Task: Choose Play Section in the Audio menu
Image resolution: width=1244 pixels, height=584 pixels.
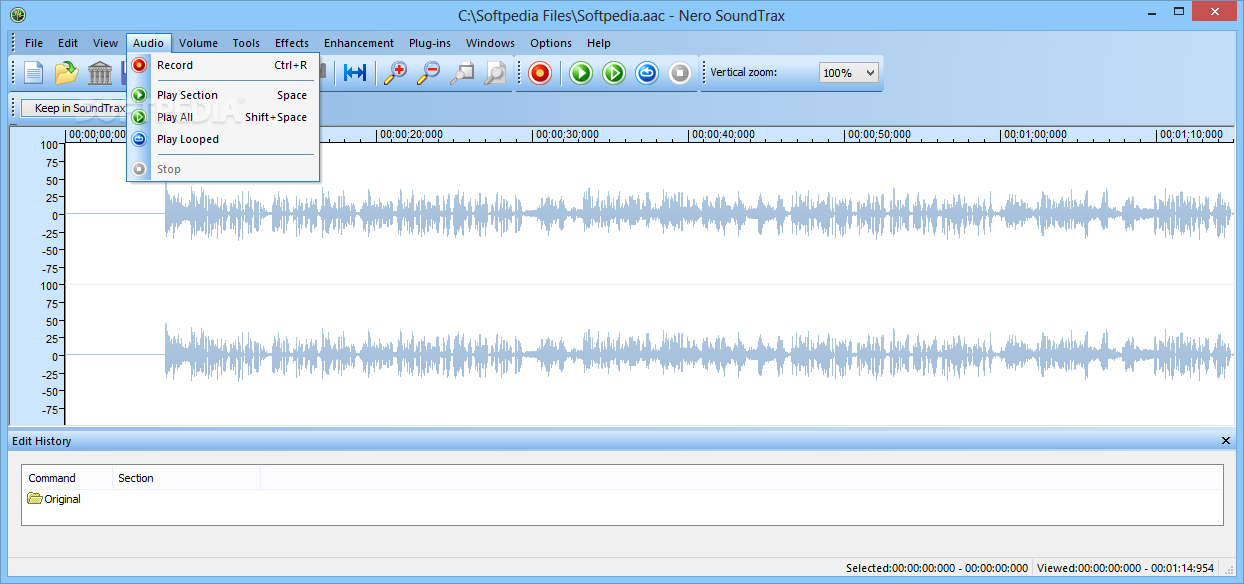Action: coord(223,95)
